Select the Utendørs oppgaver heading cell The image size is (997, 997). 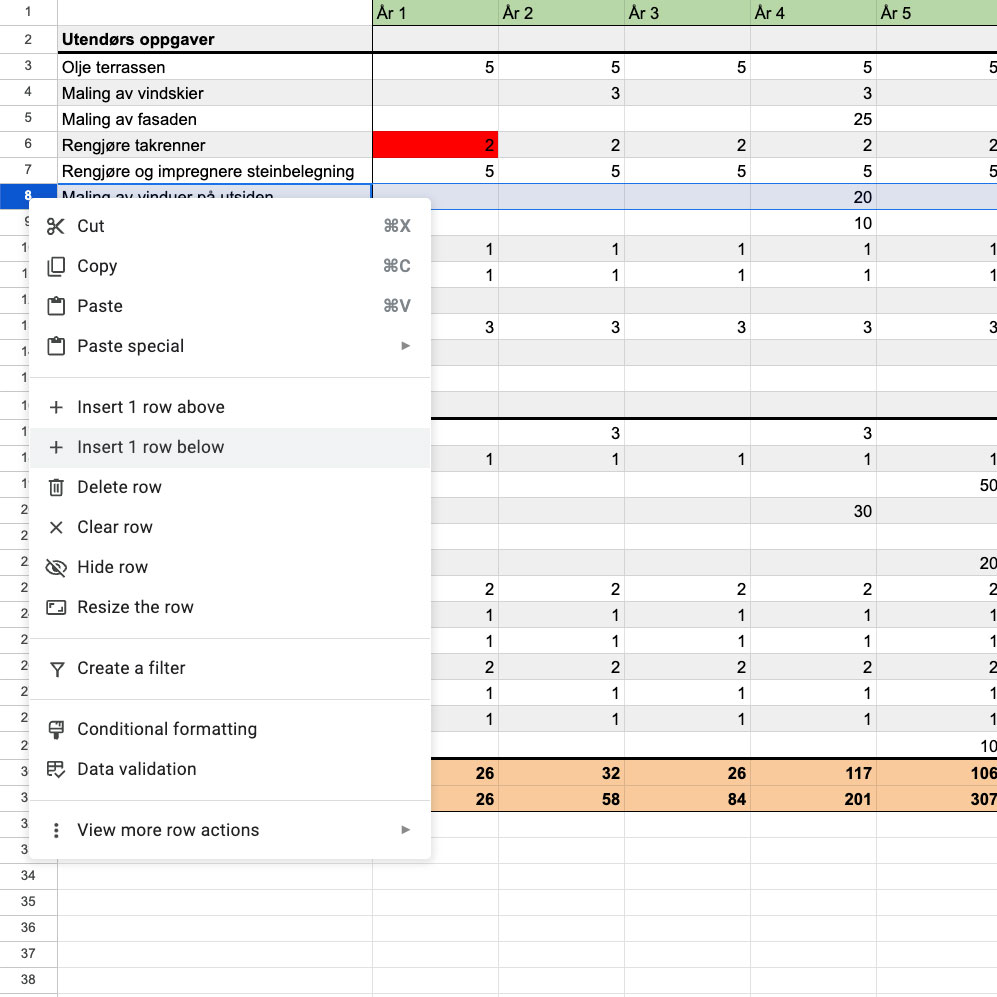coord(214,40)
